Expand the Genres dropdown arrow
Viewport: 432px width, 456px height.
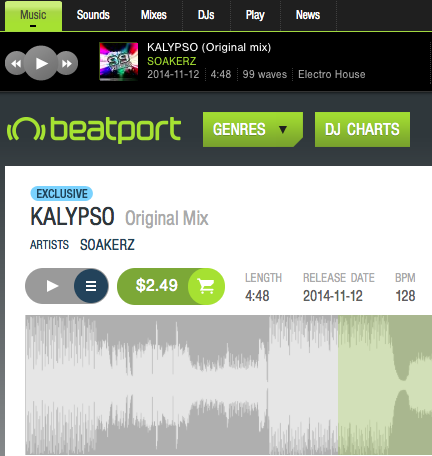(x=283, y=129)
